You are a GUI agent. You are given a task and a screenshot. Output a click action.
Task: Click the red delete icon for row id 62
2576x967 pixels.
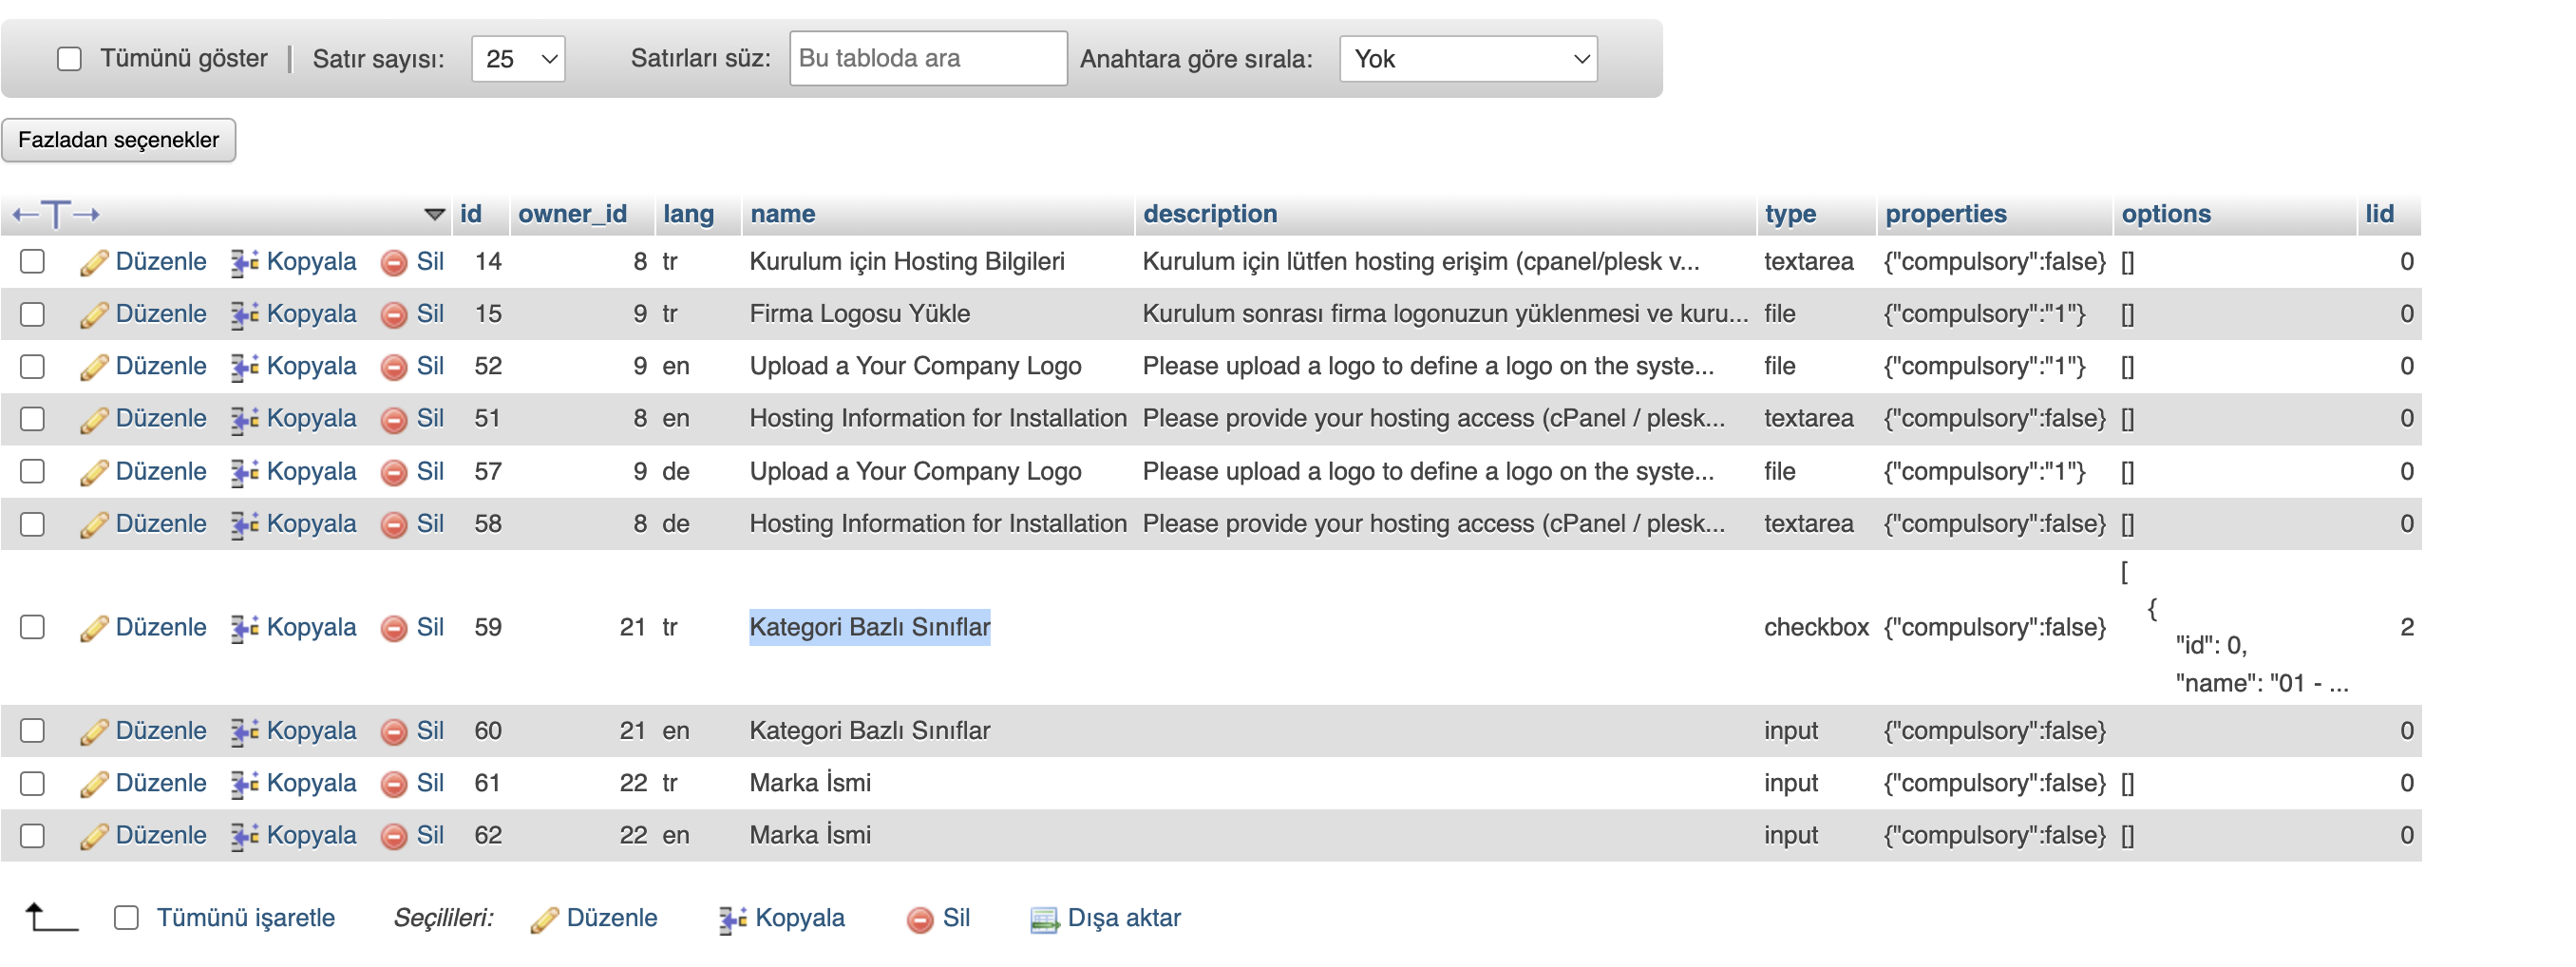394,837
